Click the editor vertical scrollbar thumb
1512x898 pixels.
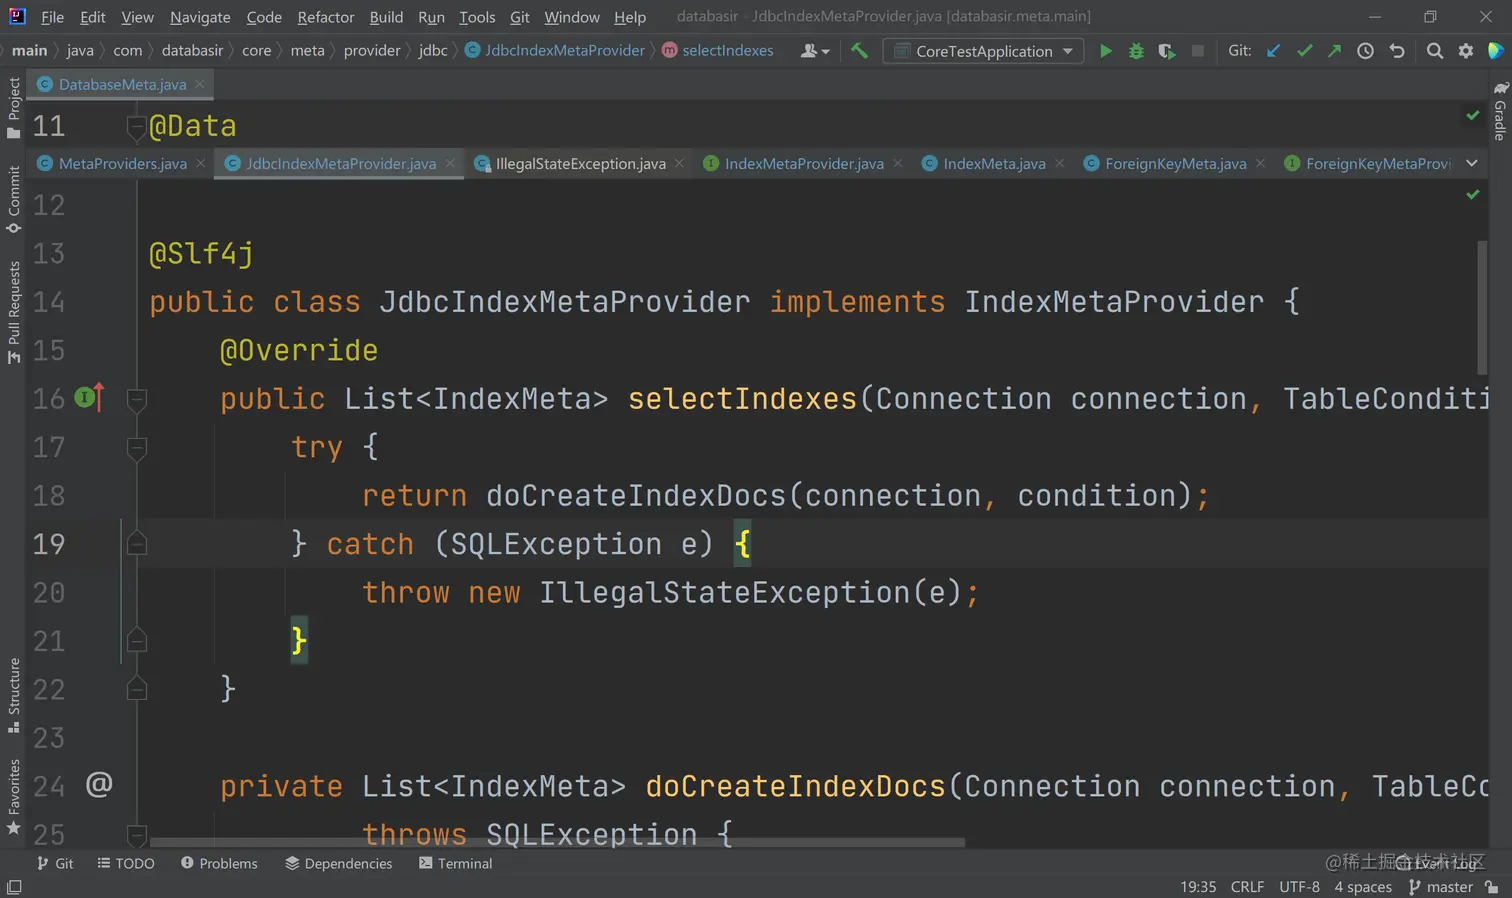(1482, 307)
